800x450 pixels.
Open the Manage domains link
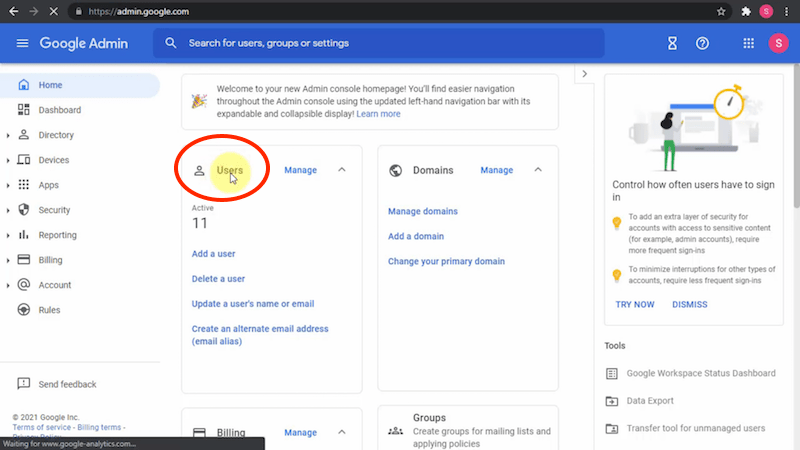(422, 211)
